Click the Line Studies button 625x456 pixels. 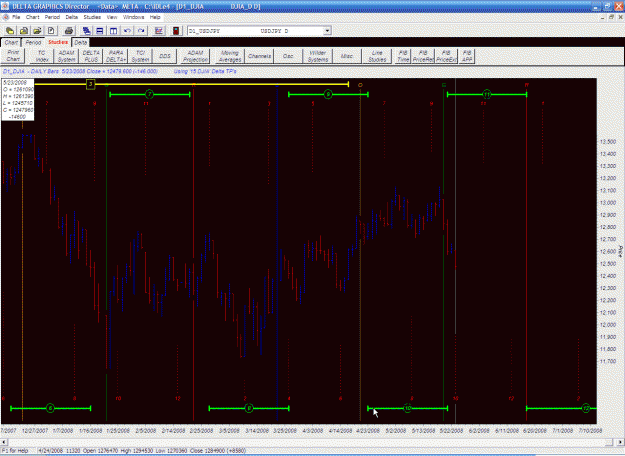(377, 56)
